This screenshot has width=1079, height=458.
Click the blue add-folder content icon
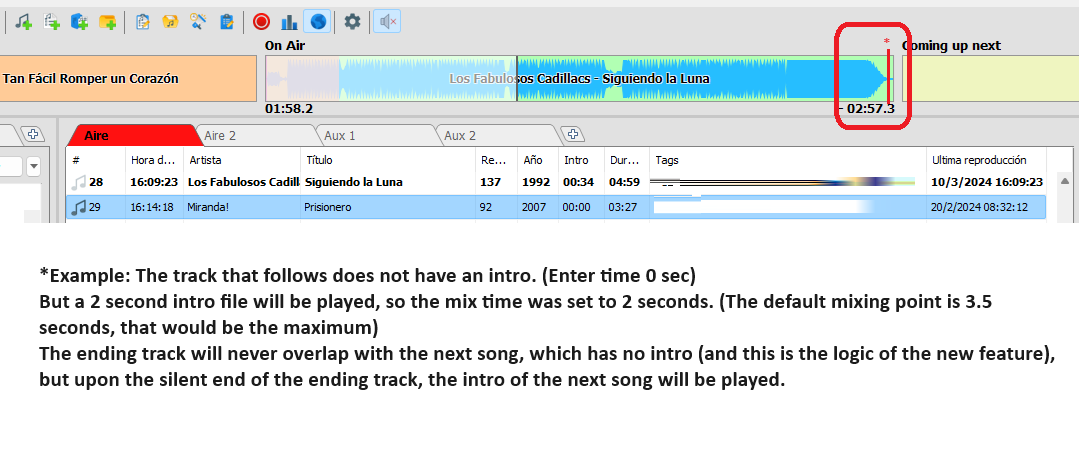coord(79,21)
